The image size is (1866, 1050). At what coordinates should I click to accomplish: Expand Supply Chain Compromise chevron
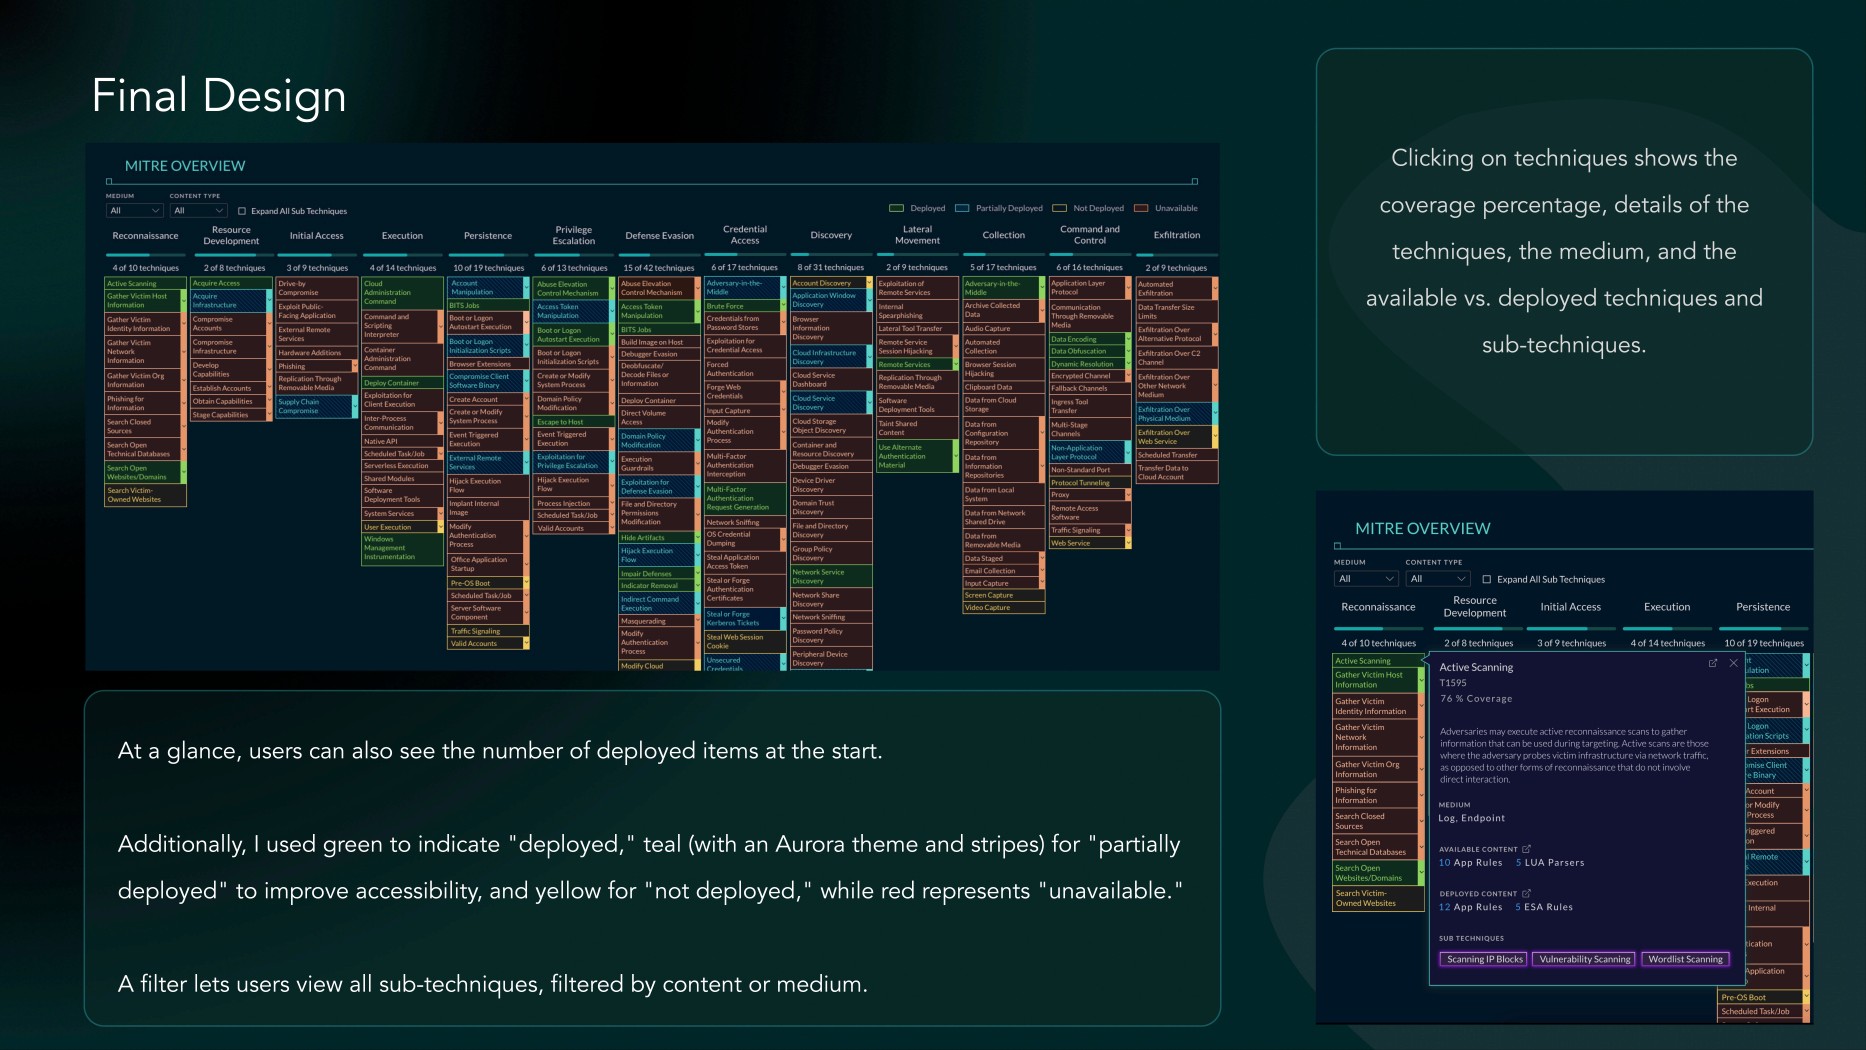354,407
